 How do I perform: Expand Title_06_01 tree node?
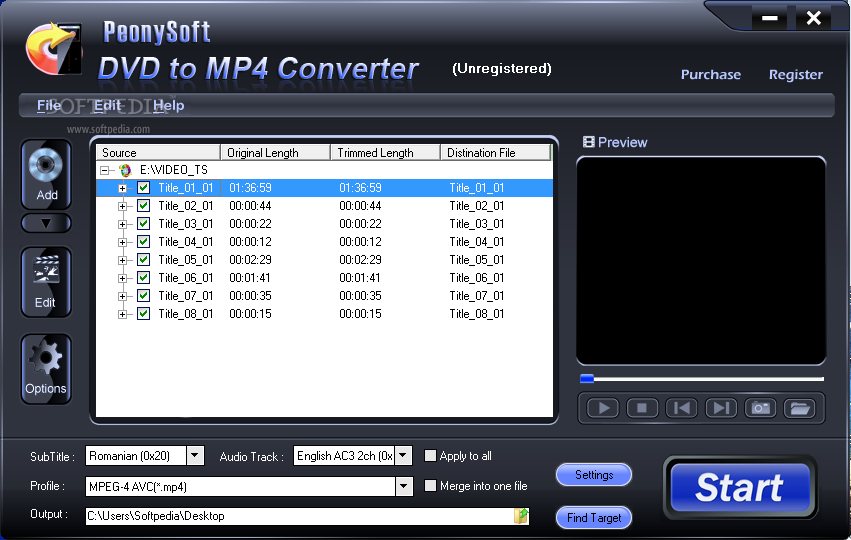pos(123,278)
